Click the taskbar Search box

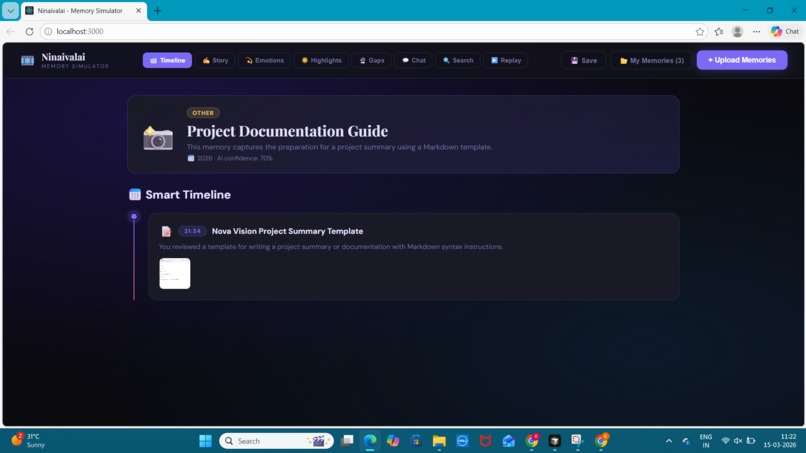point(276,441)
